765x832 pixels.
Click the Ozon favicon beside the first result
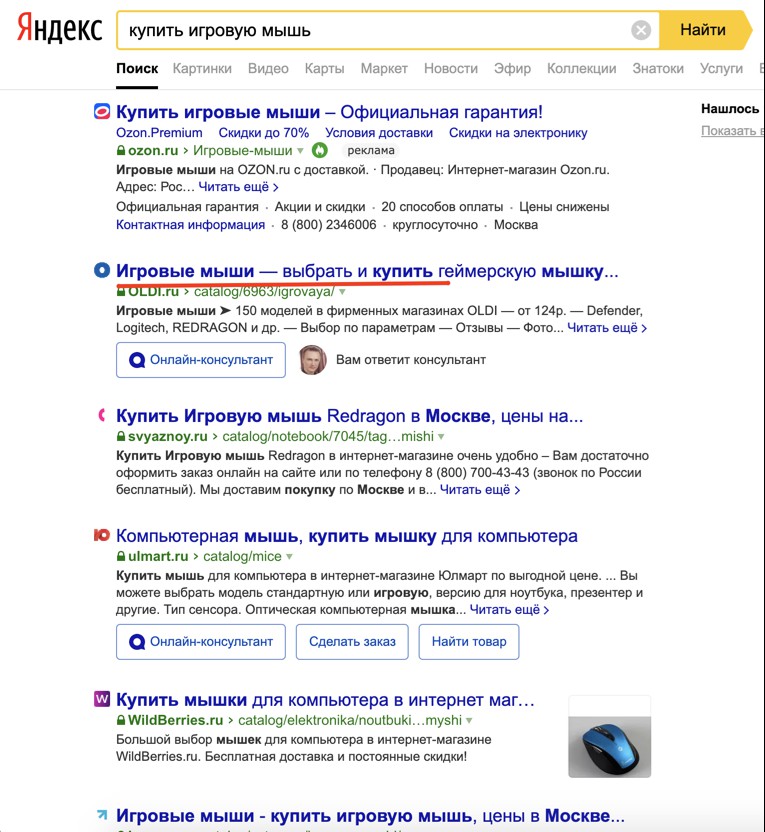click(102, 111)
